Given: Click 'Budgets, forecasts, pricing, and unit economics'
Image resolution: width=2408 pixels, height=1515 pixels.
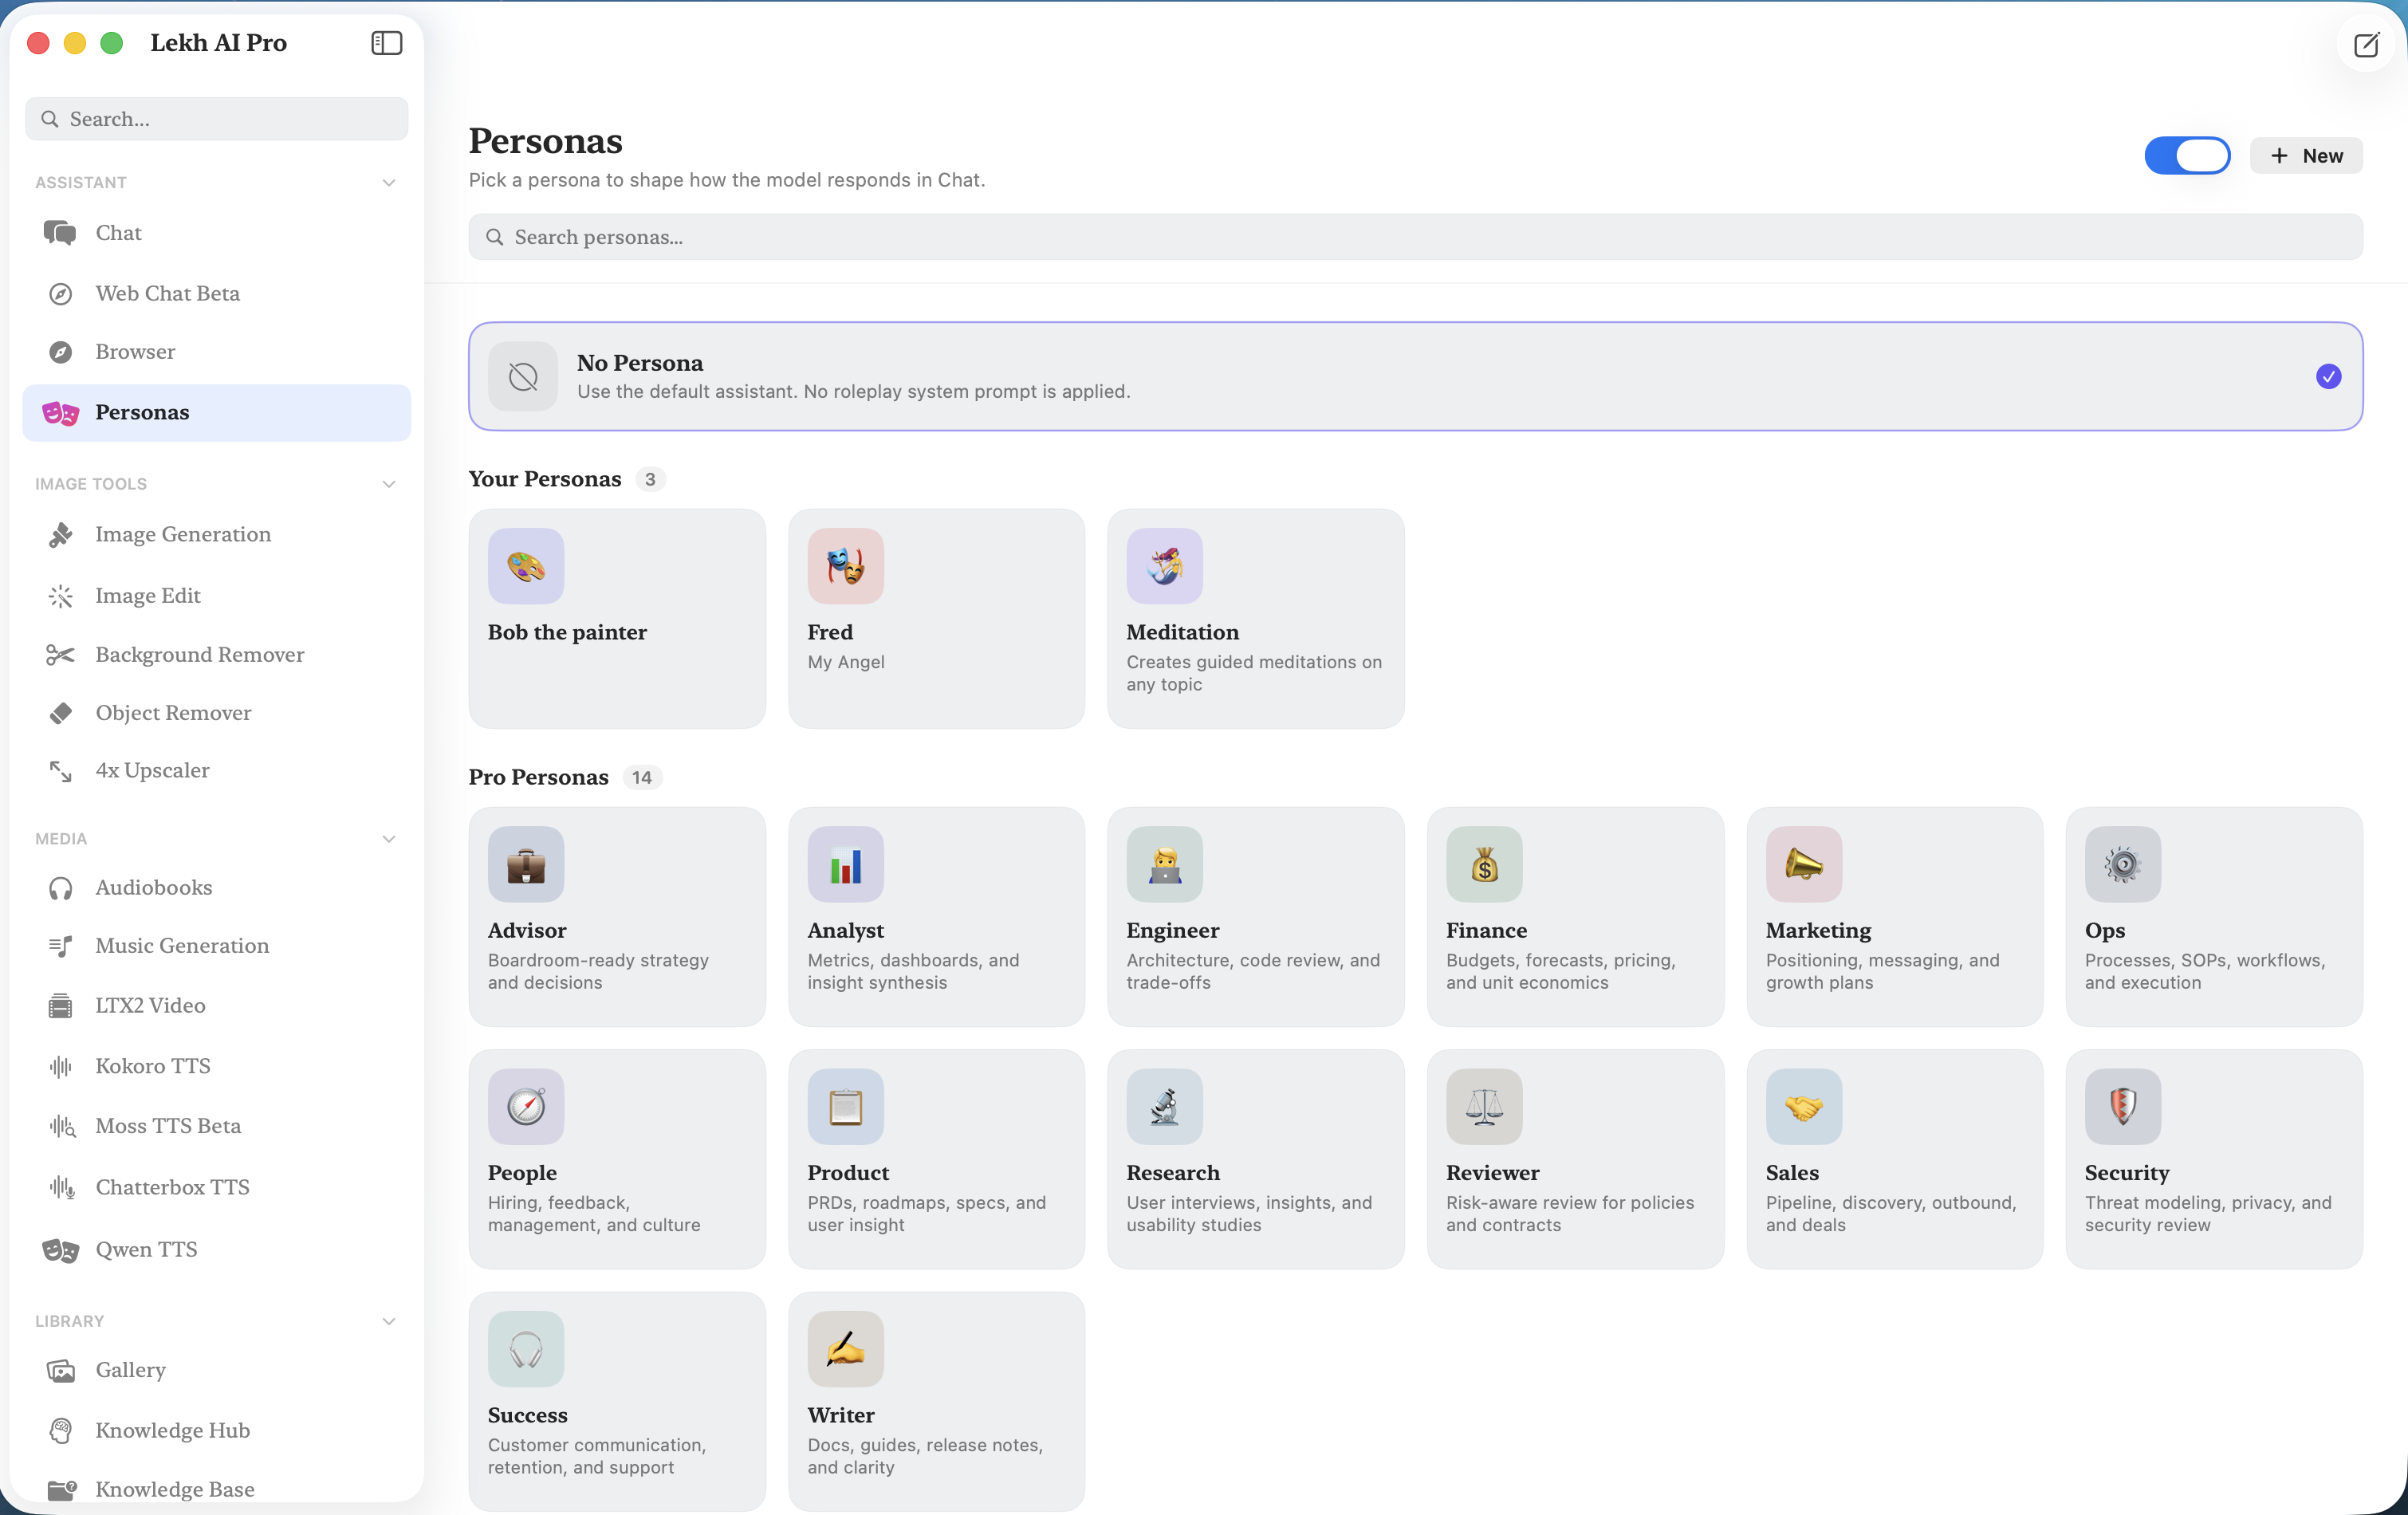Looking at the screenshot, I should coord(1560,971).
